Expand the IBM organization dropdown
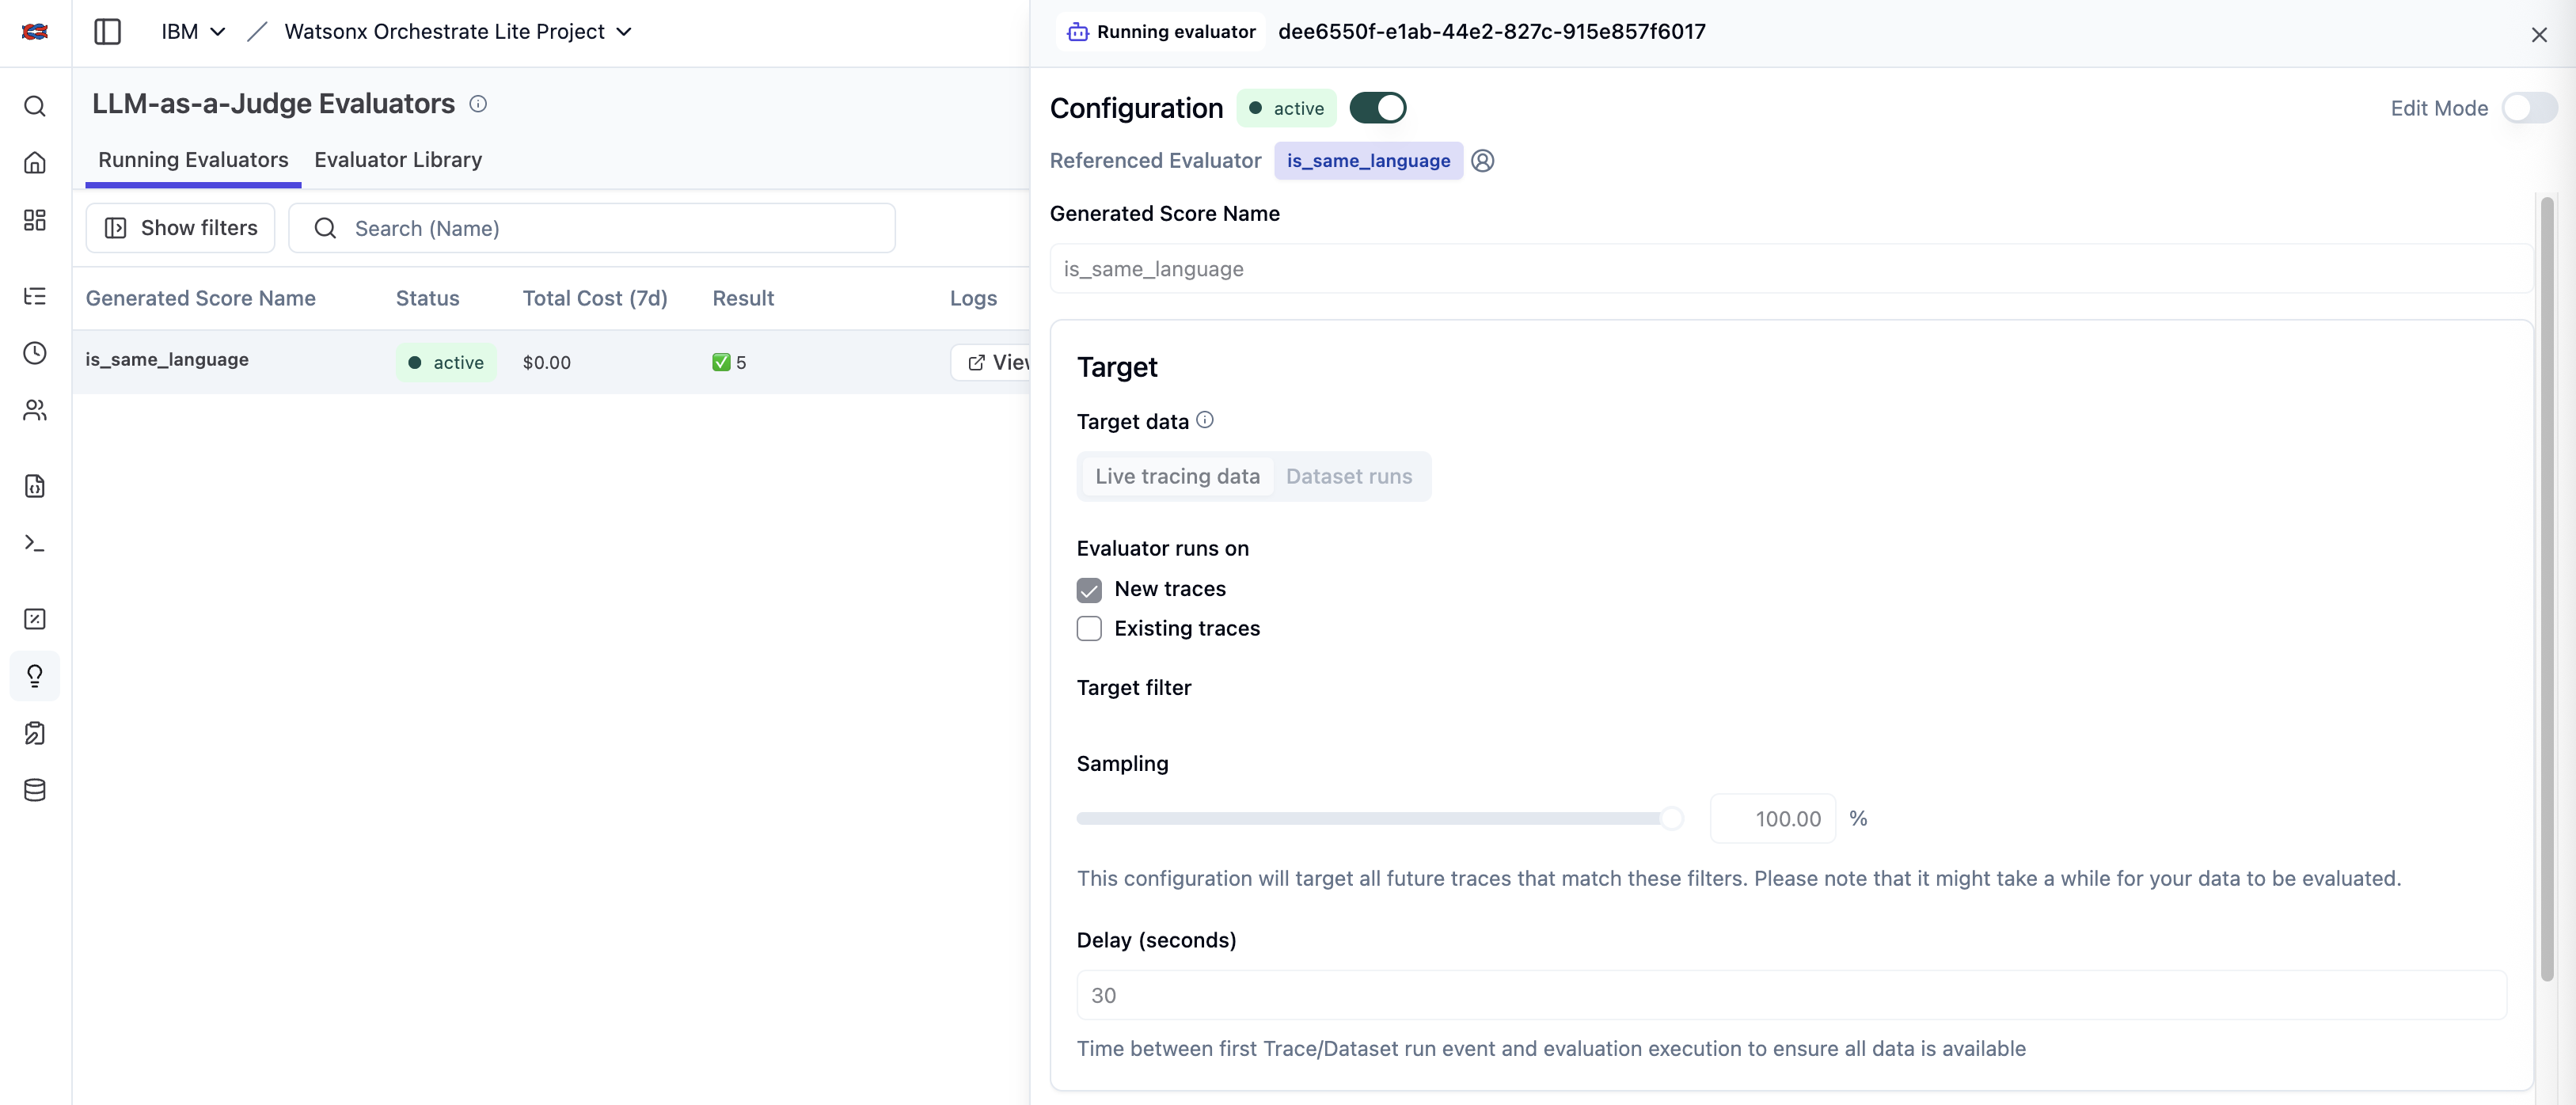Viewport: 2576px width, 1105px height. point(193,32)
